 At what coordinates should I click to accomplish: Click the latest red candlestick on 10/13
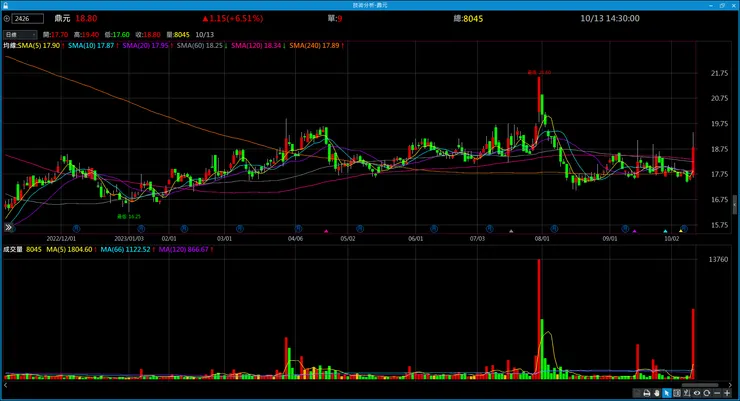(693, 161)
